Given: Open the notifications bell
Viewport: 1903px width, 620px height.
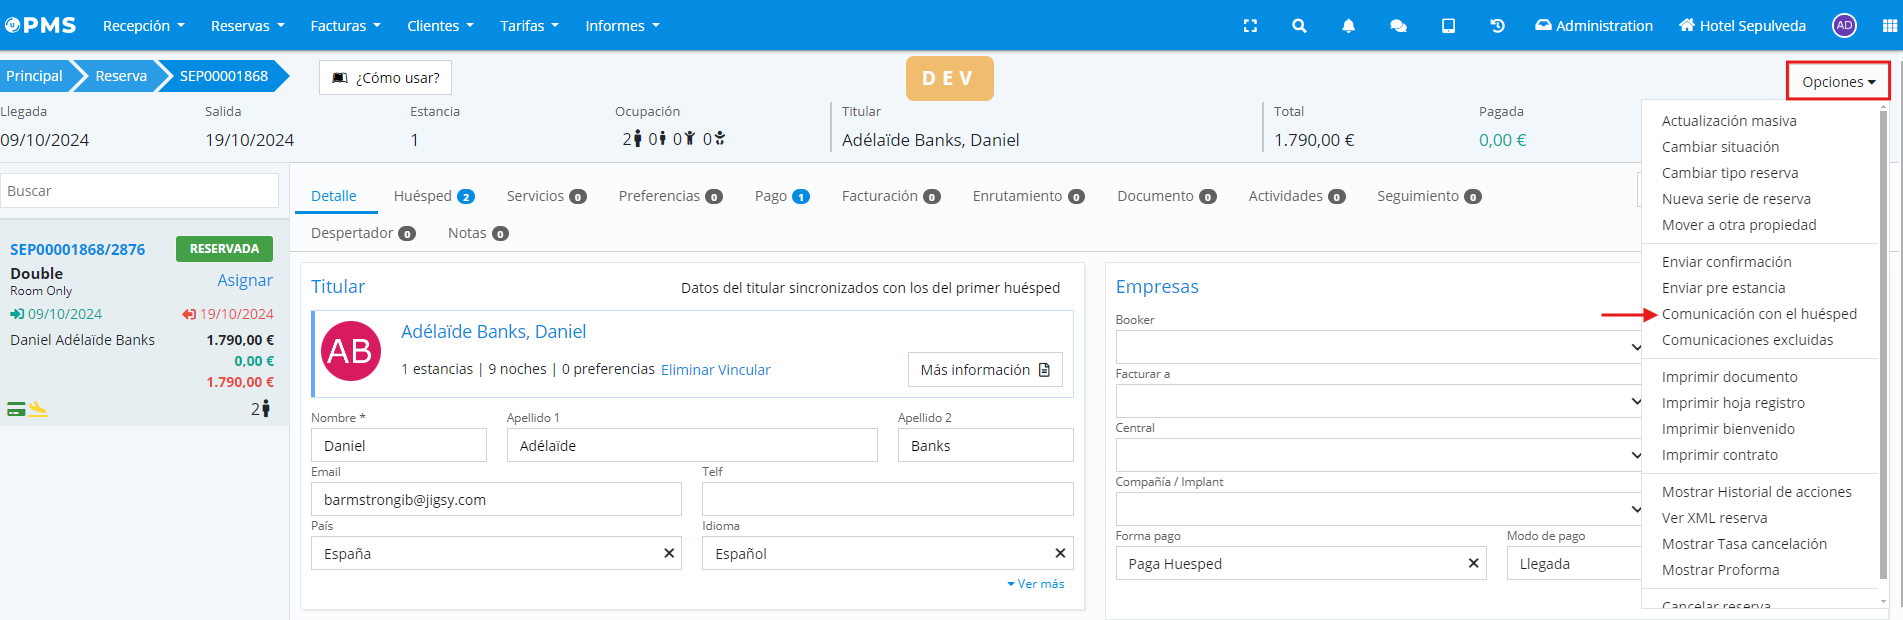Looking at the screenshot, I should coord(1348,26).
